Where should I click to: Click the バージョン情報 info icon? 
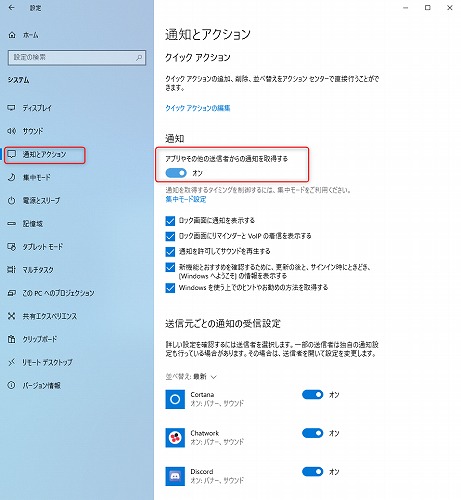click(x=12, y=385)
